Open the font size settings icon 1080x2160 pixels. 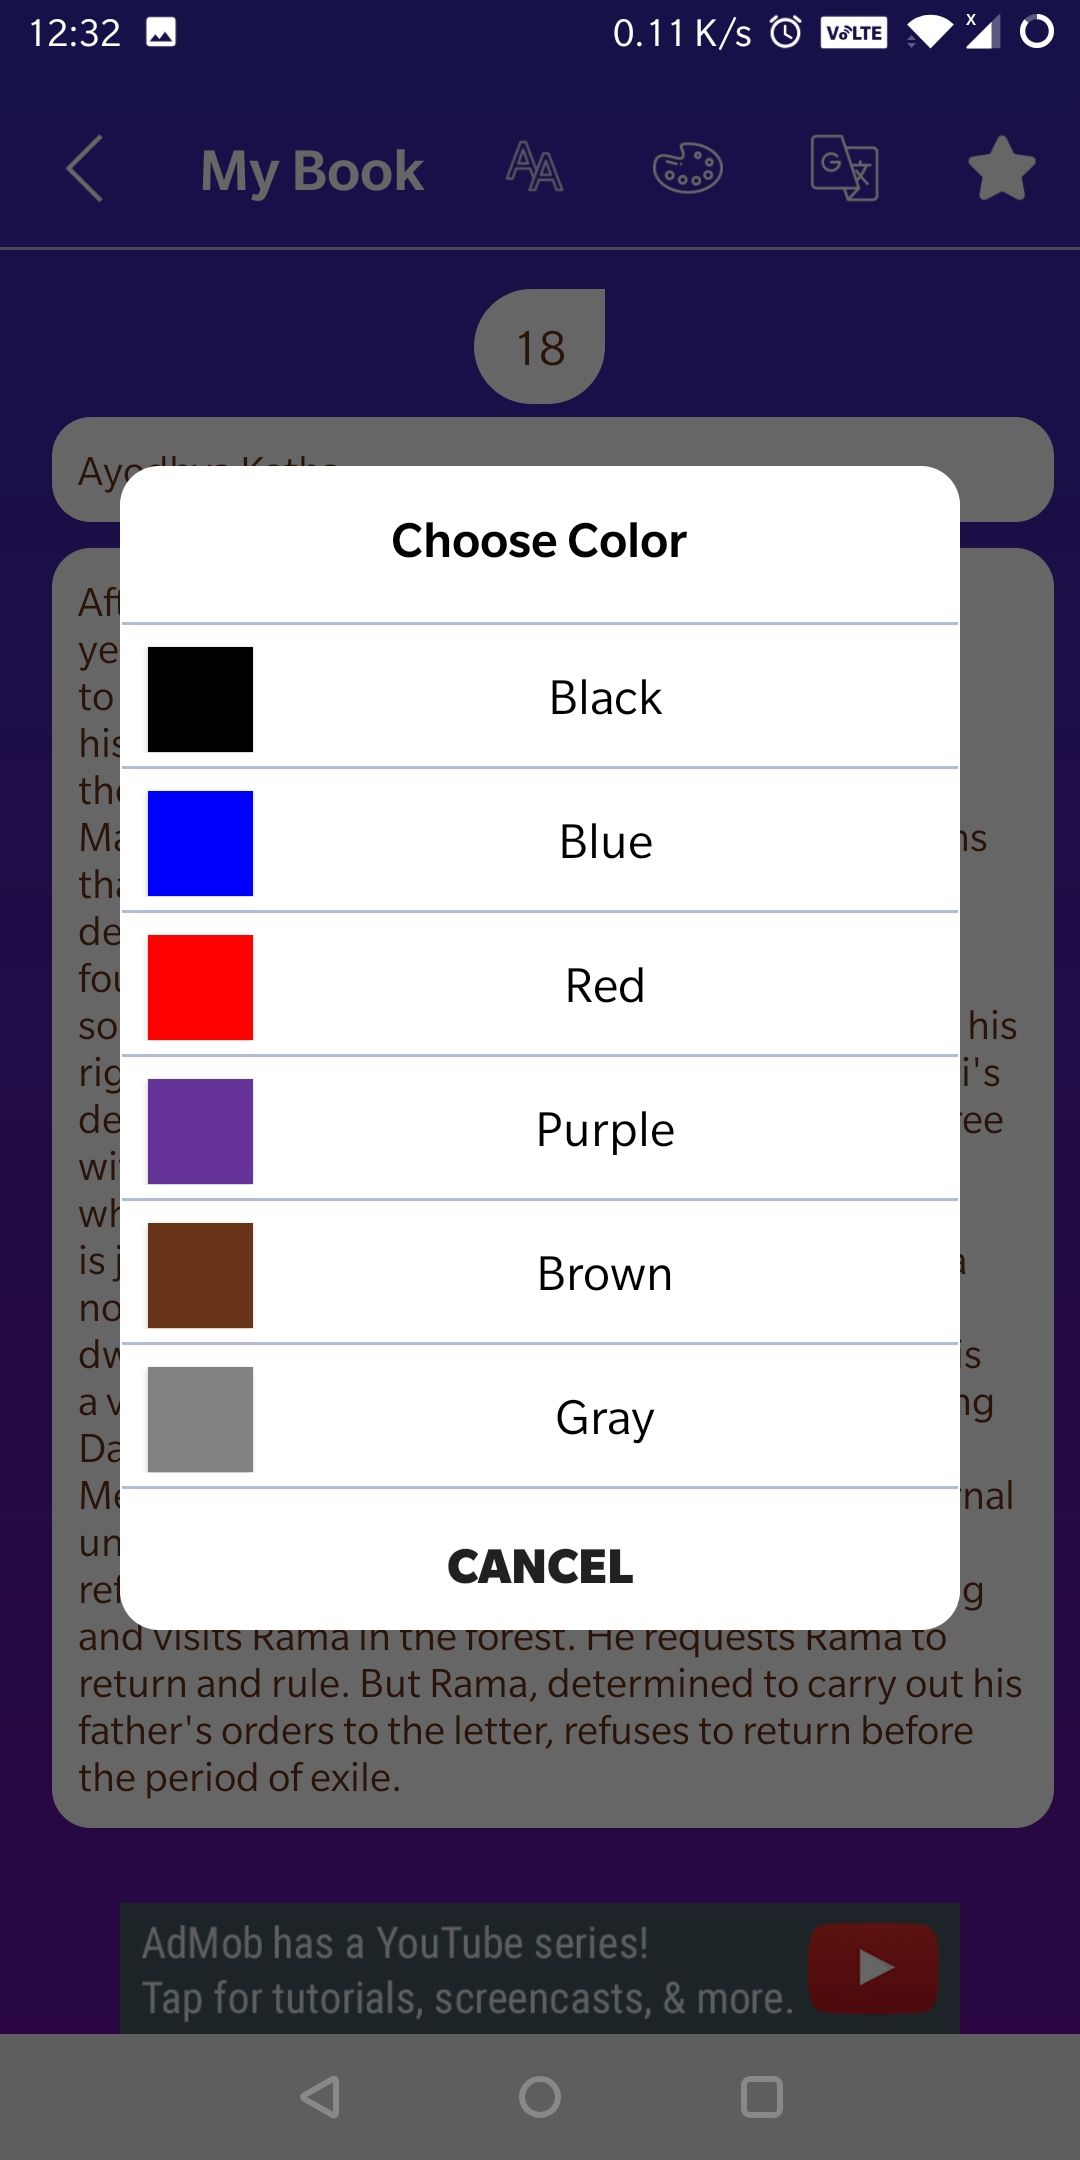pyautogui.click(x=534, y=167)
